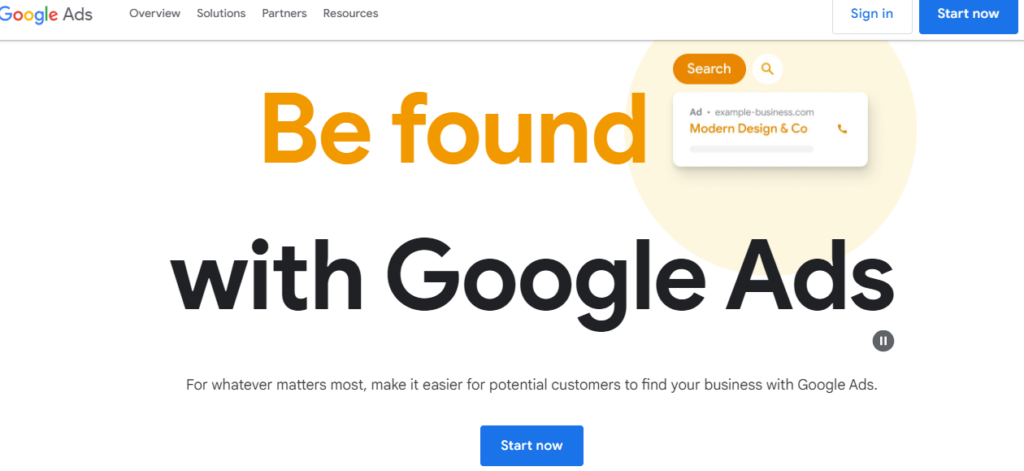
Task: Click the gray placeholder bar in ad card
Action: pyautogui.click(x=751, y=149)
